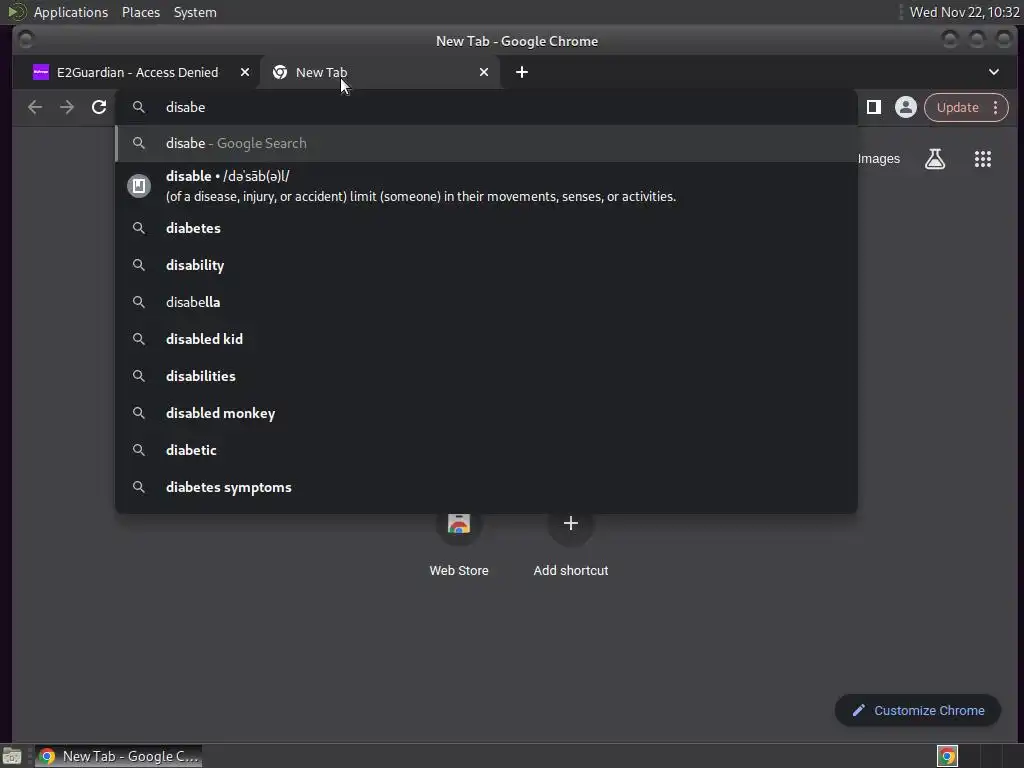
Task: Click the show desktop icon in the bottom panel
Action: click(12, 756)
